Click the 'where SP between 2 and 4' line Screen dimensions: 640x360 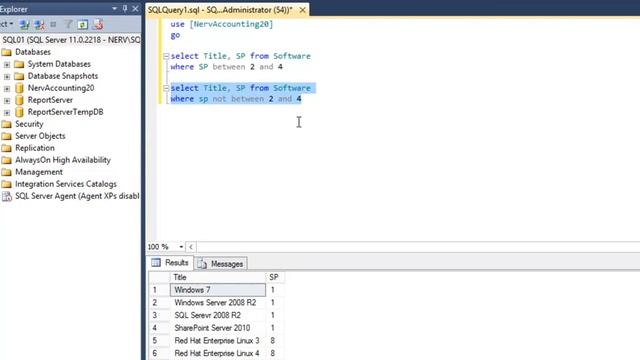click(x=227, y=67)
